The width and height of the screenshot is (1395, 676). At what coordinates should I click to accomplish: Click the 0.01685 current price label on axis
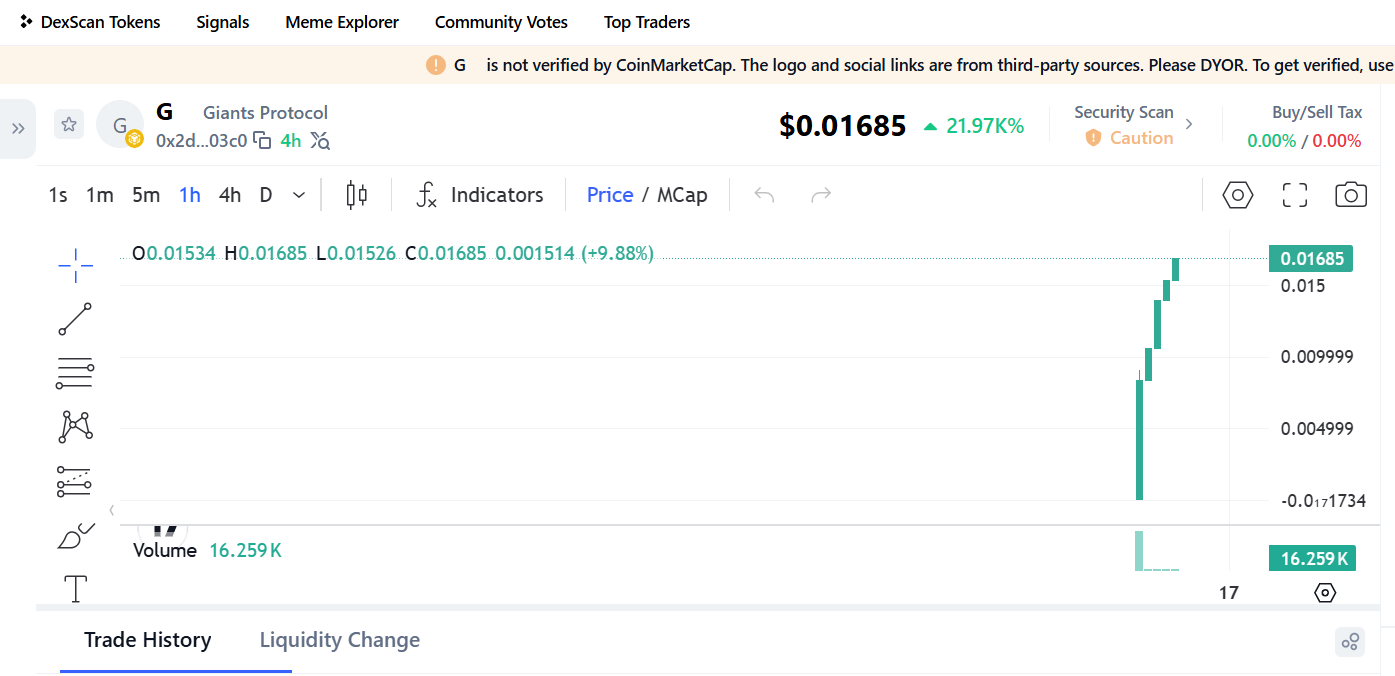(1311, 259)
